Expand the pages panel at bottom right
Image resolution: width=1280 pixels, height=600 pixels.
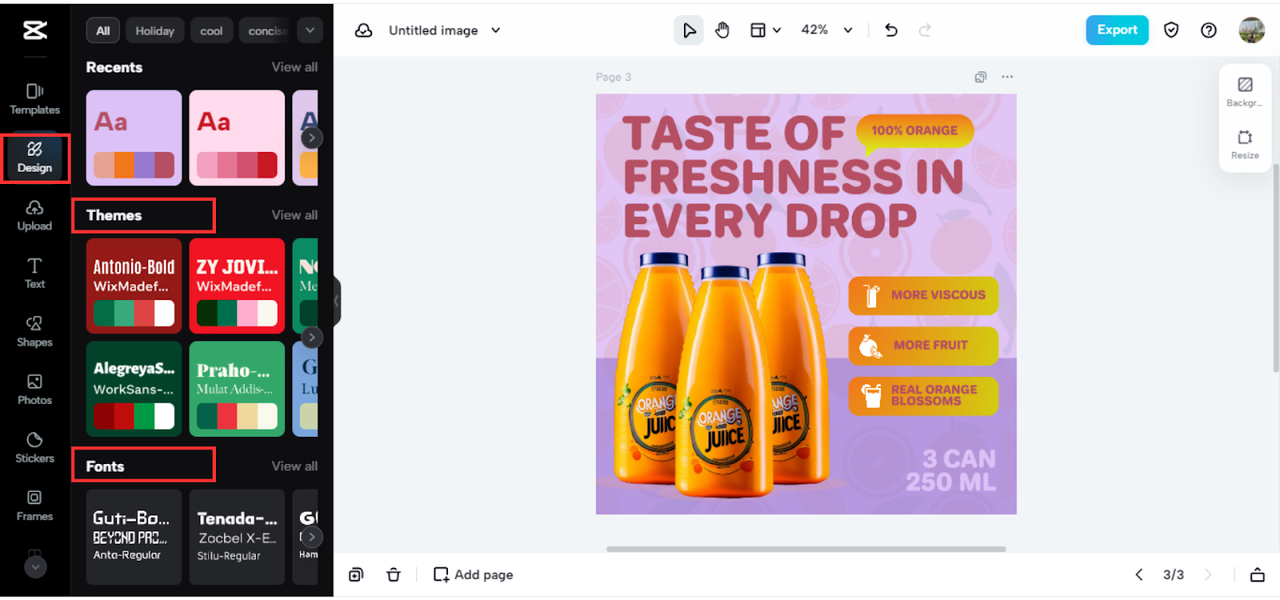pyautogui.click(x=1257, y=575)
